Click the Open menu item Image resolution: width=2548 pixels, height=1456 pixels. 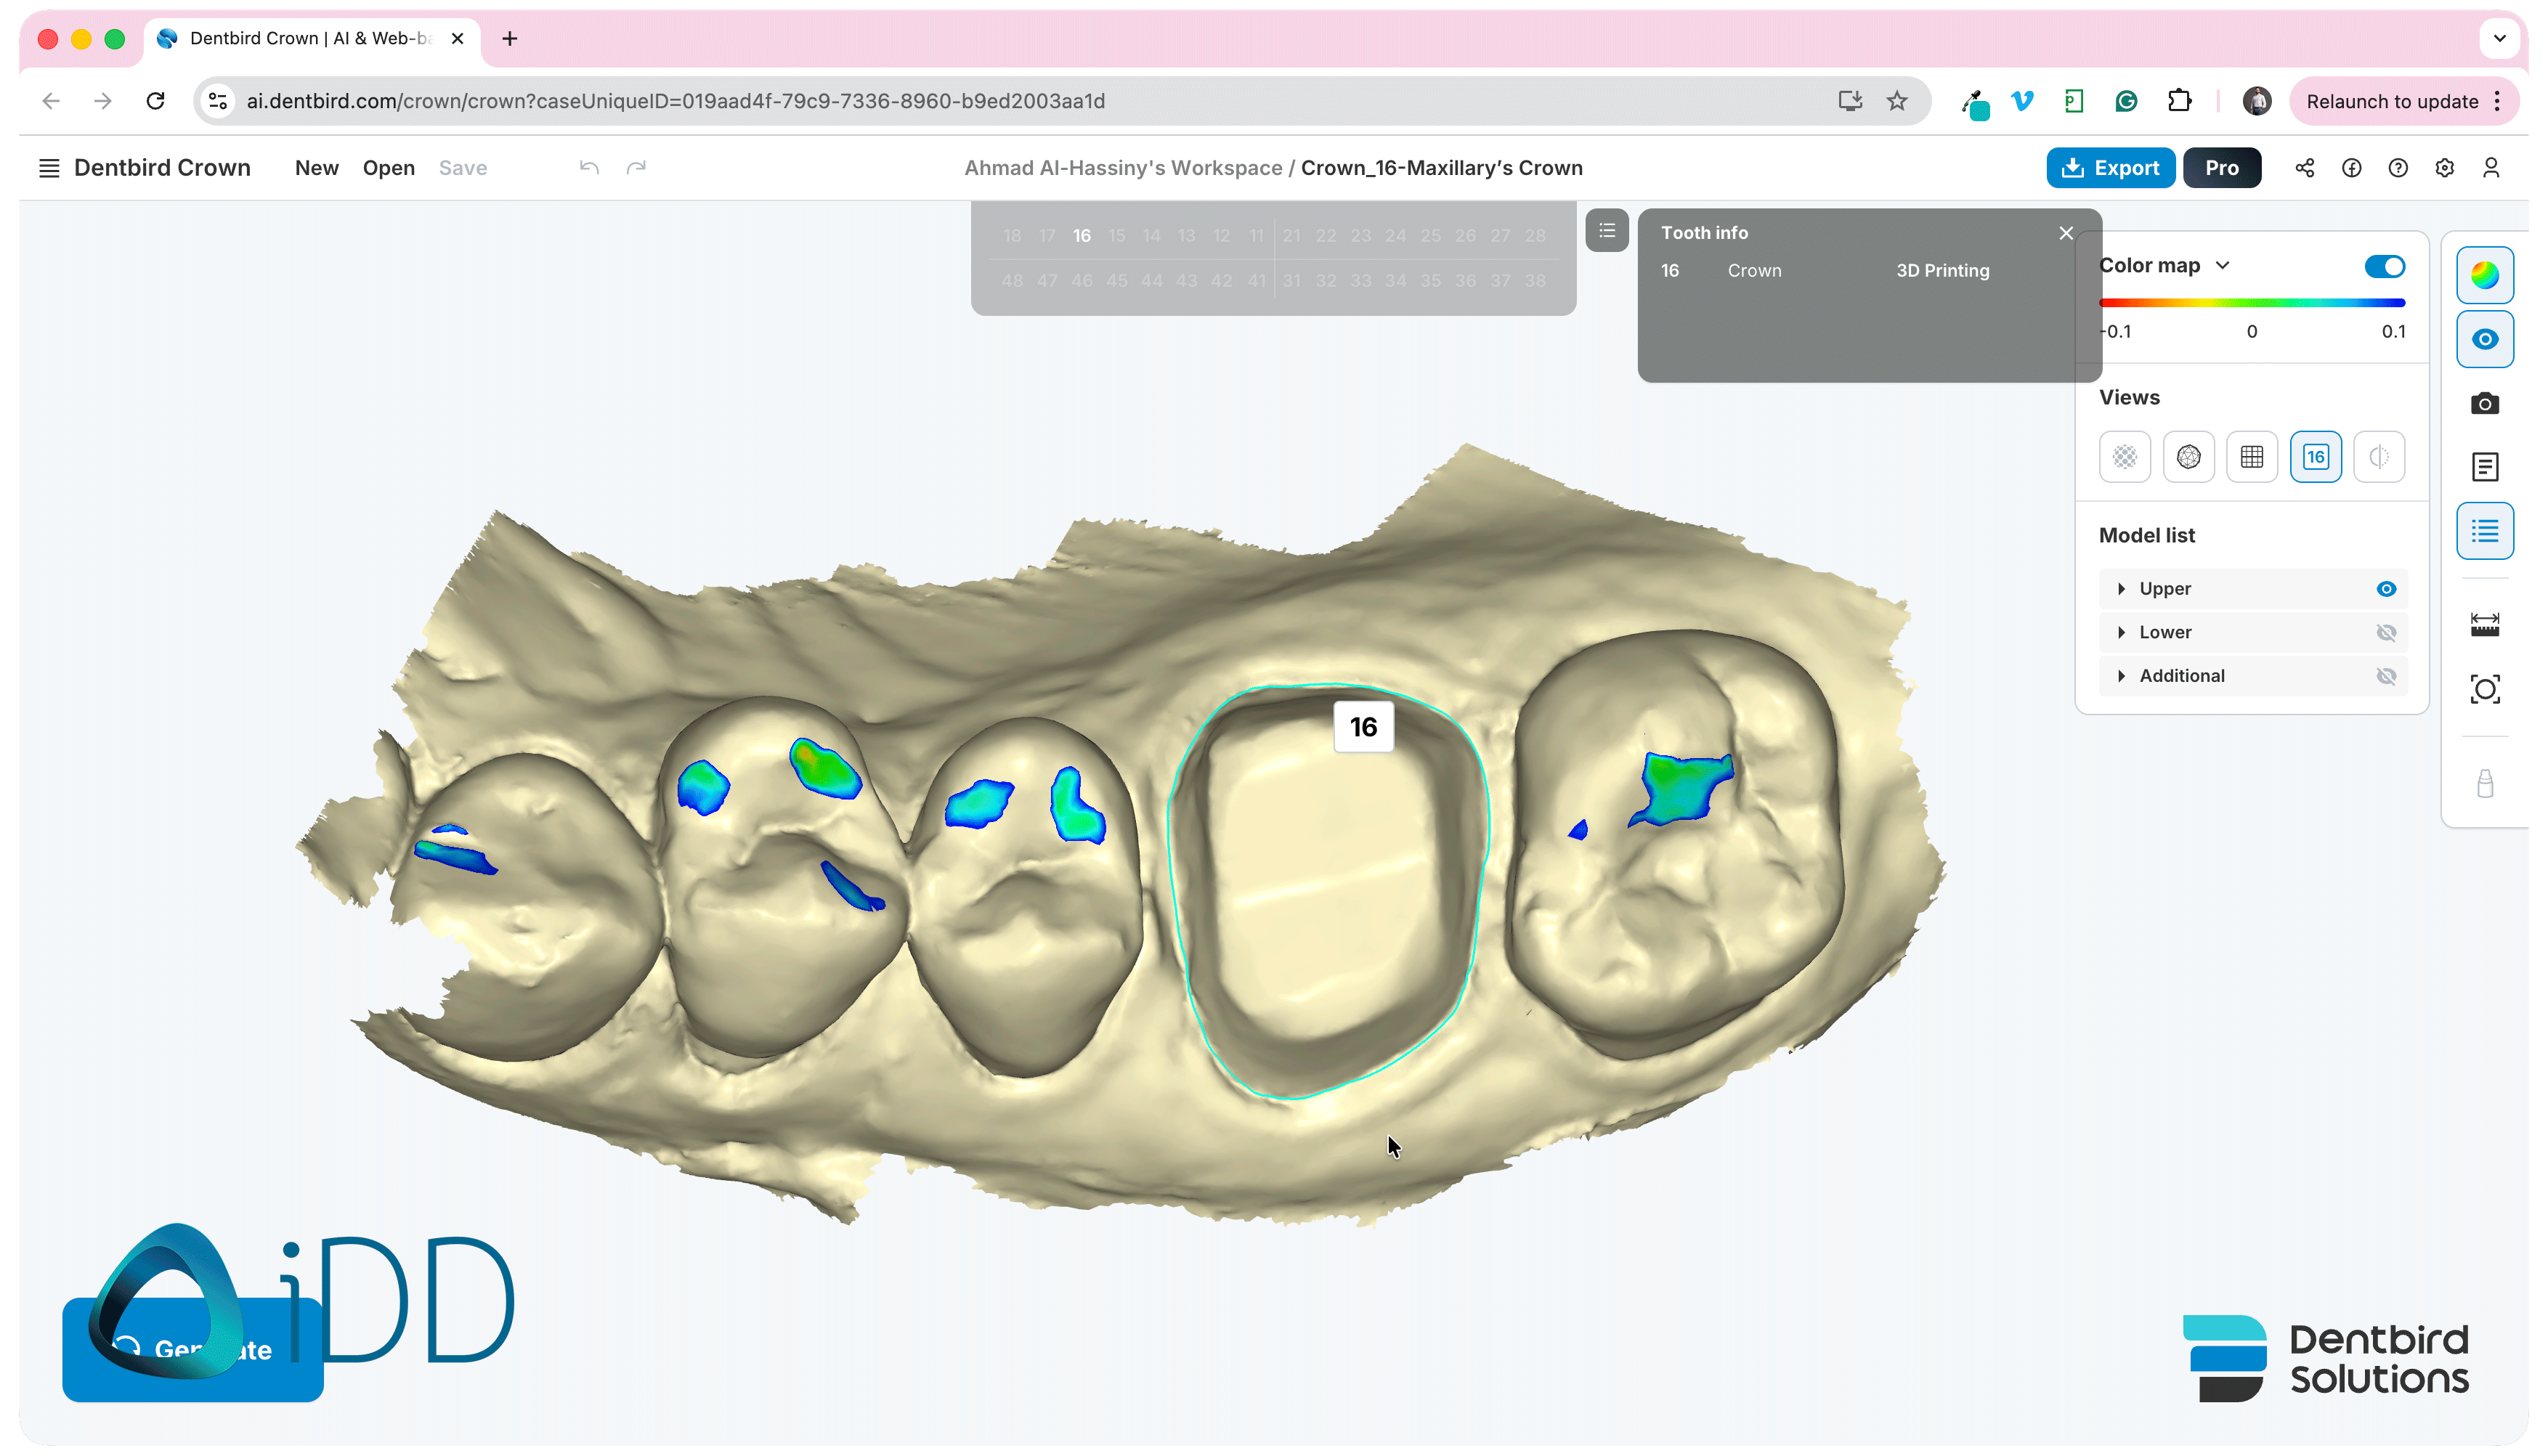pyautogui.click(x=388, y=168)
